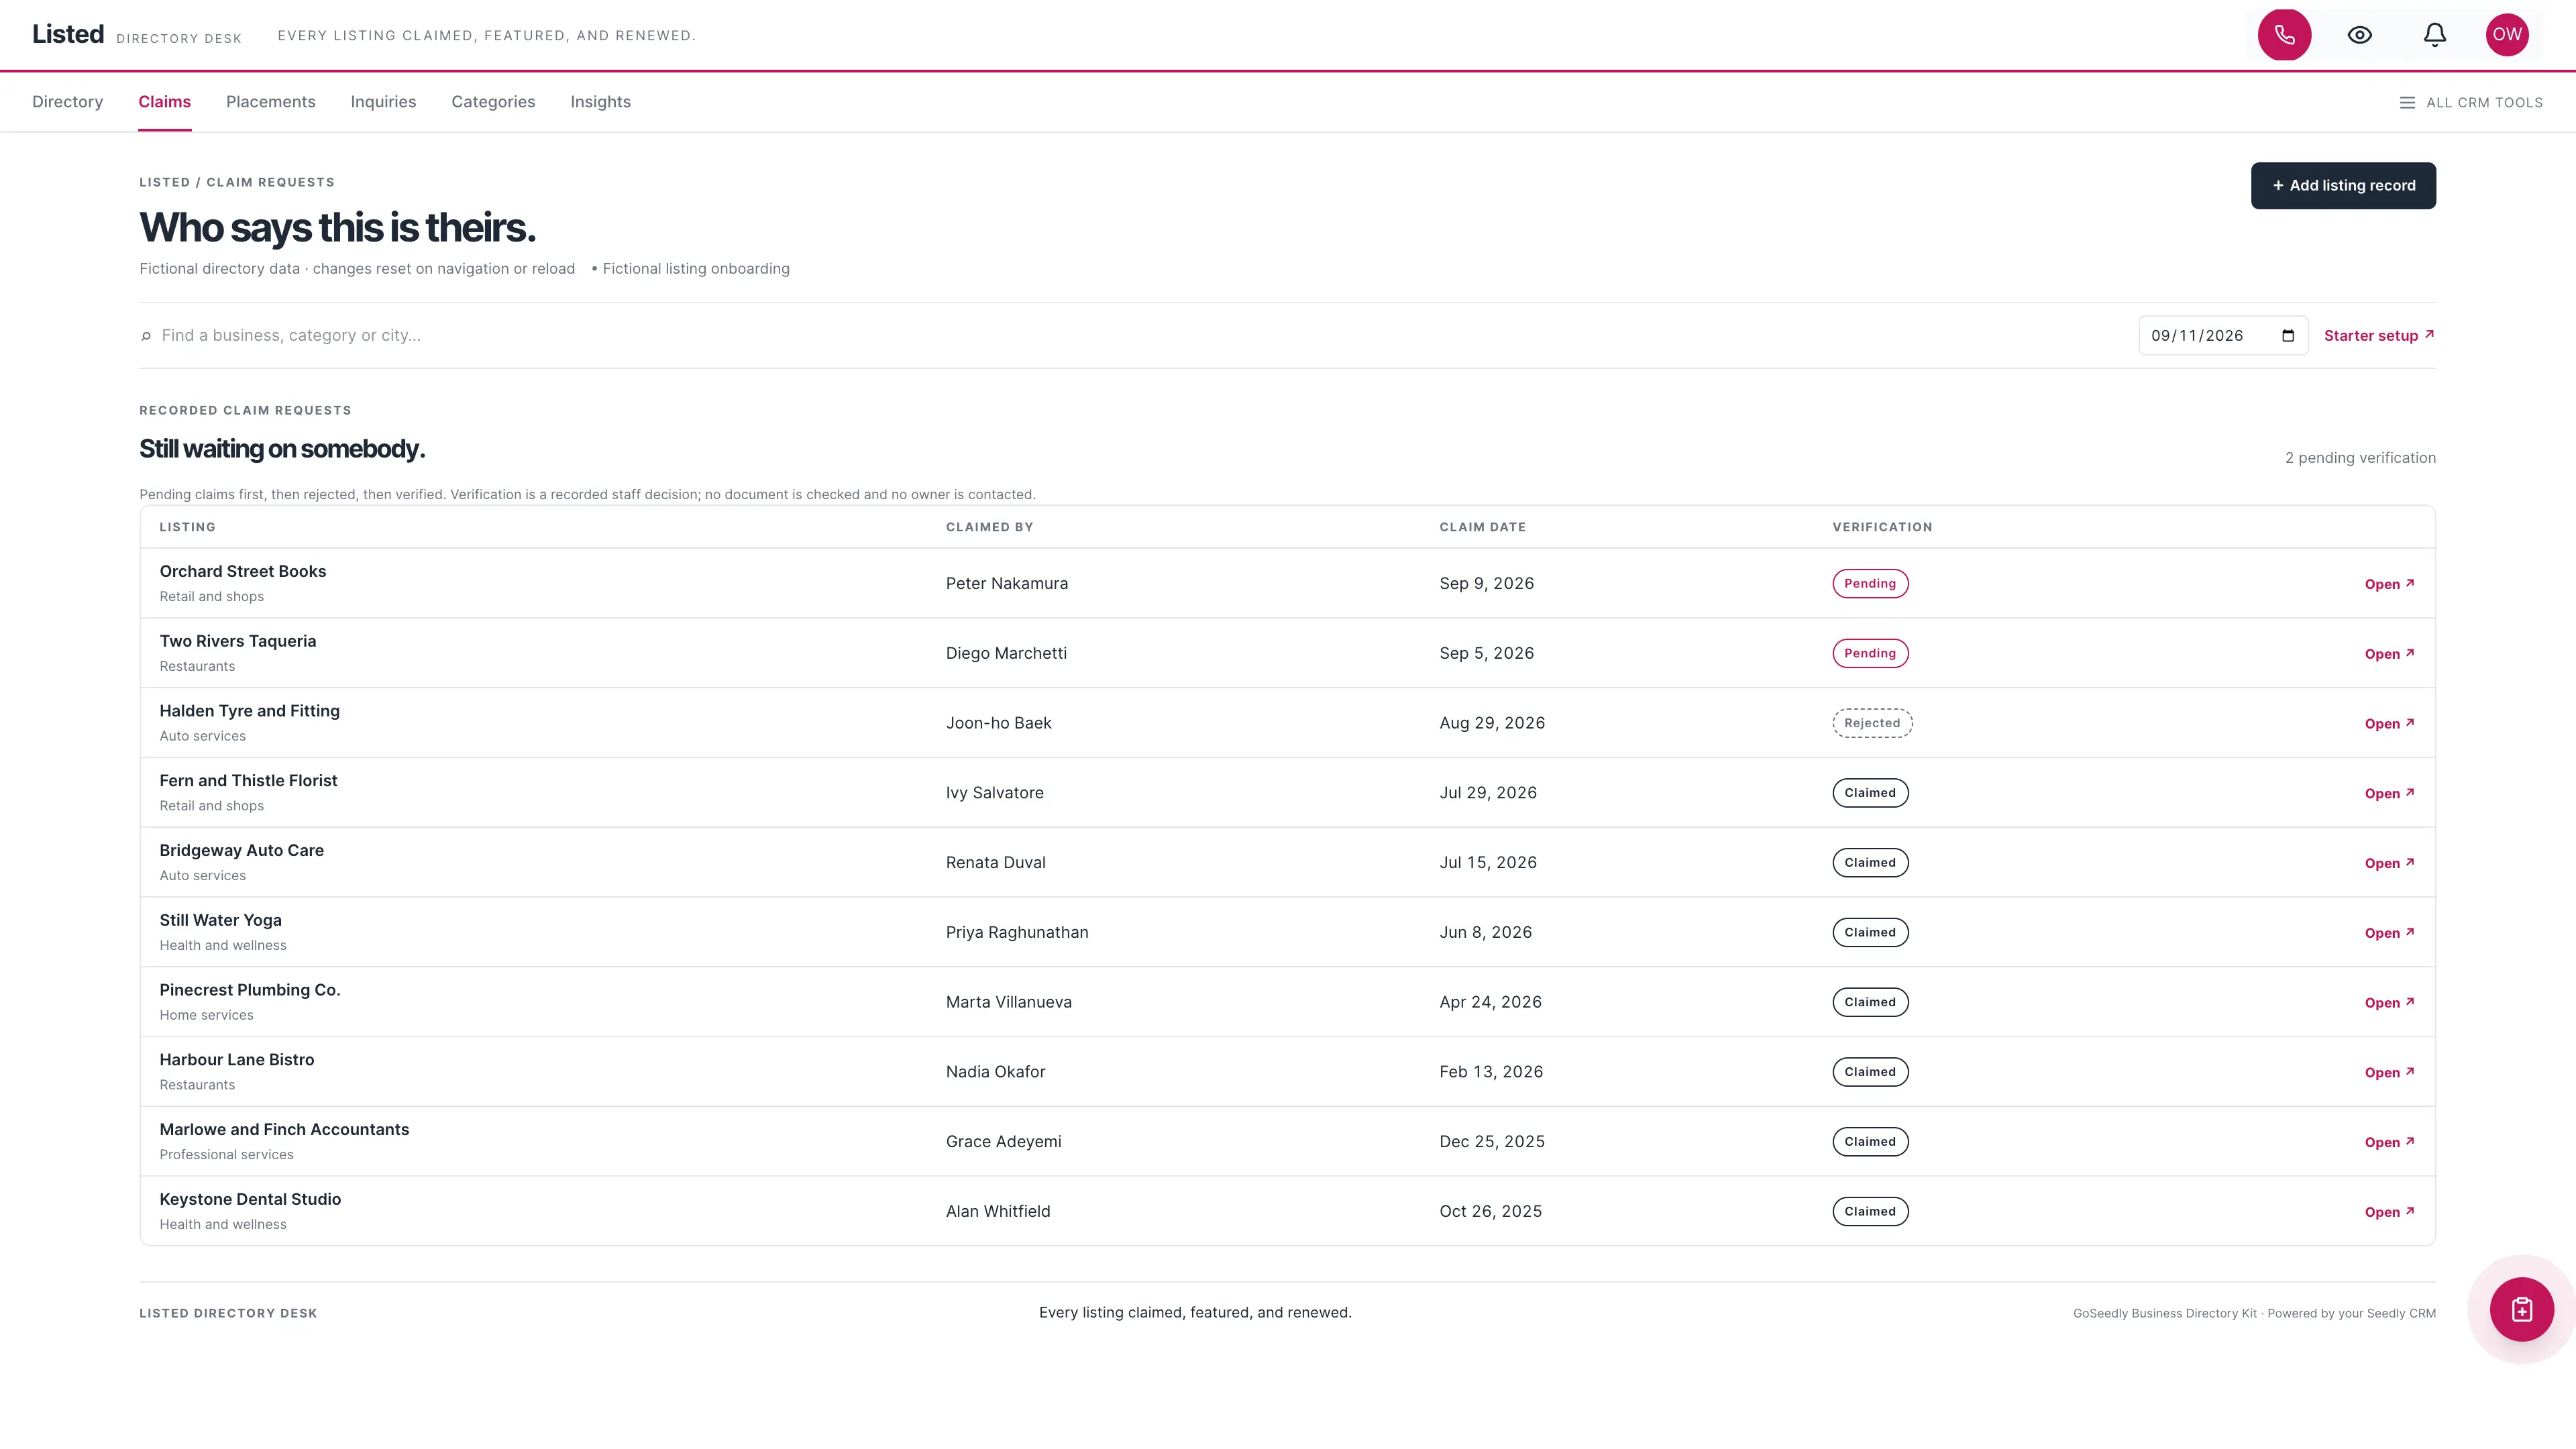Select the Still Water Yoga listing name
The height and width of the screenshot is (1449, 2576).
coord(220,920)
